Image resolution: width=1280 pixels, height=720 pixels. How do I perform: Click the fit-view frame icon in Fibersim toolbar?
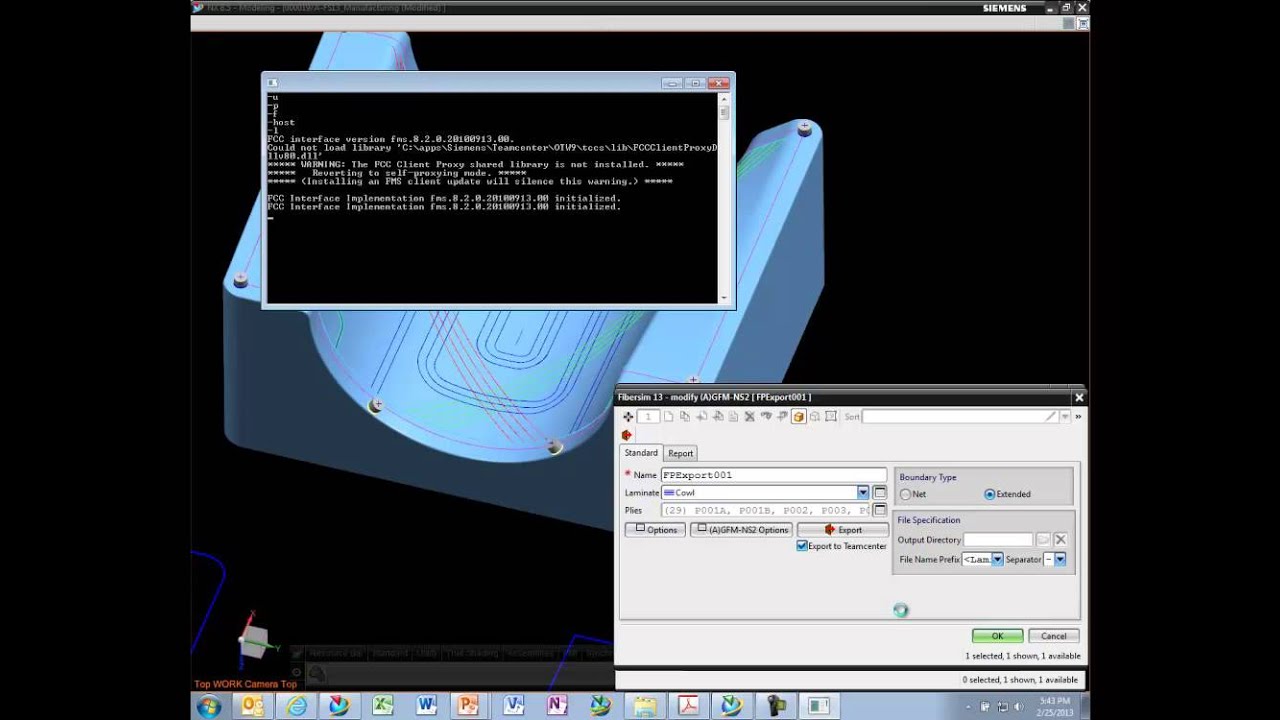pyautogui.click(x=831, y=417)
